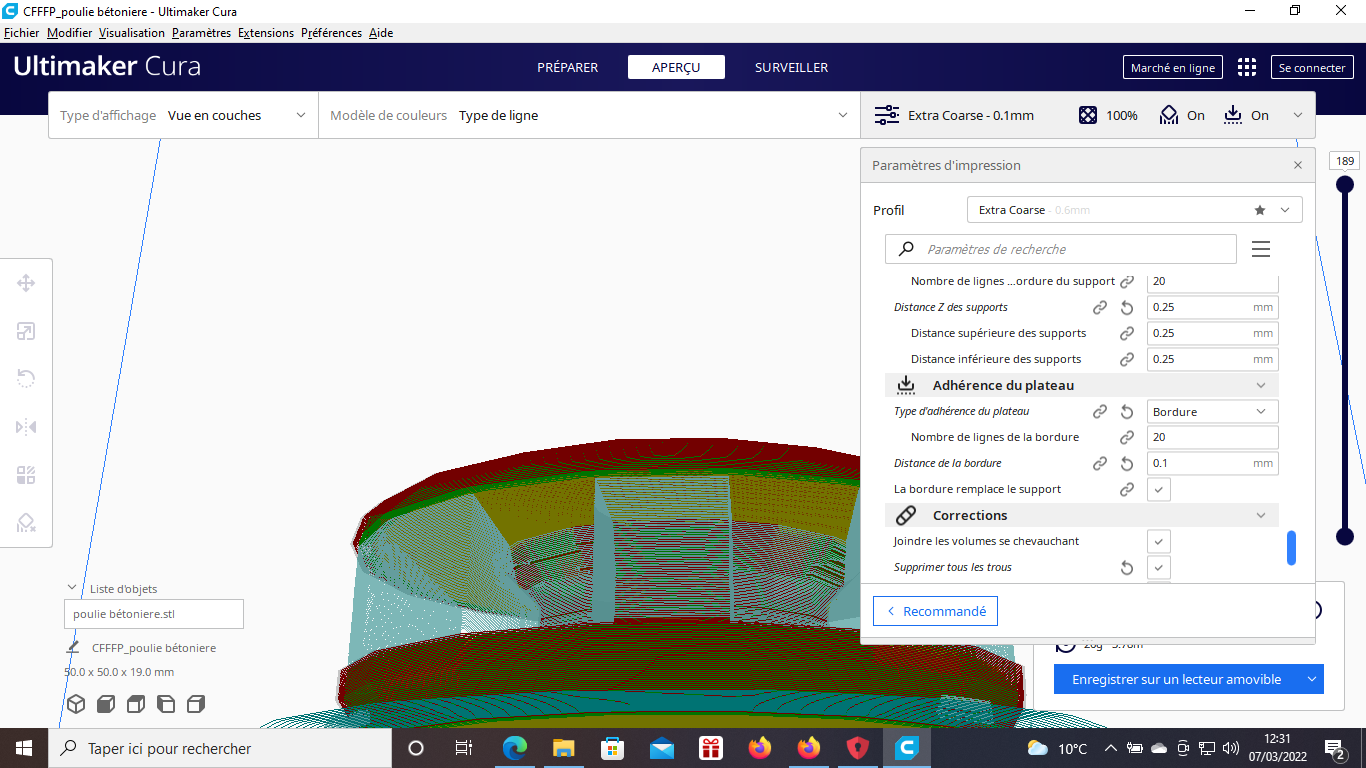Open Type d'affichage dropdown

point(183,115)
